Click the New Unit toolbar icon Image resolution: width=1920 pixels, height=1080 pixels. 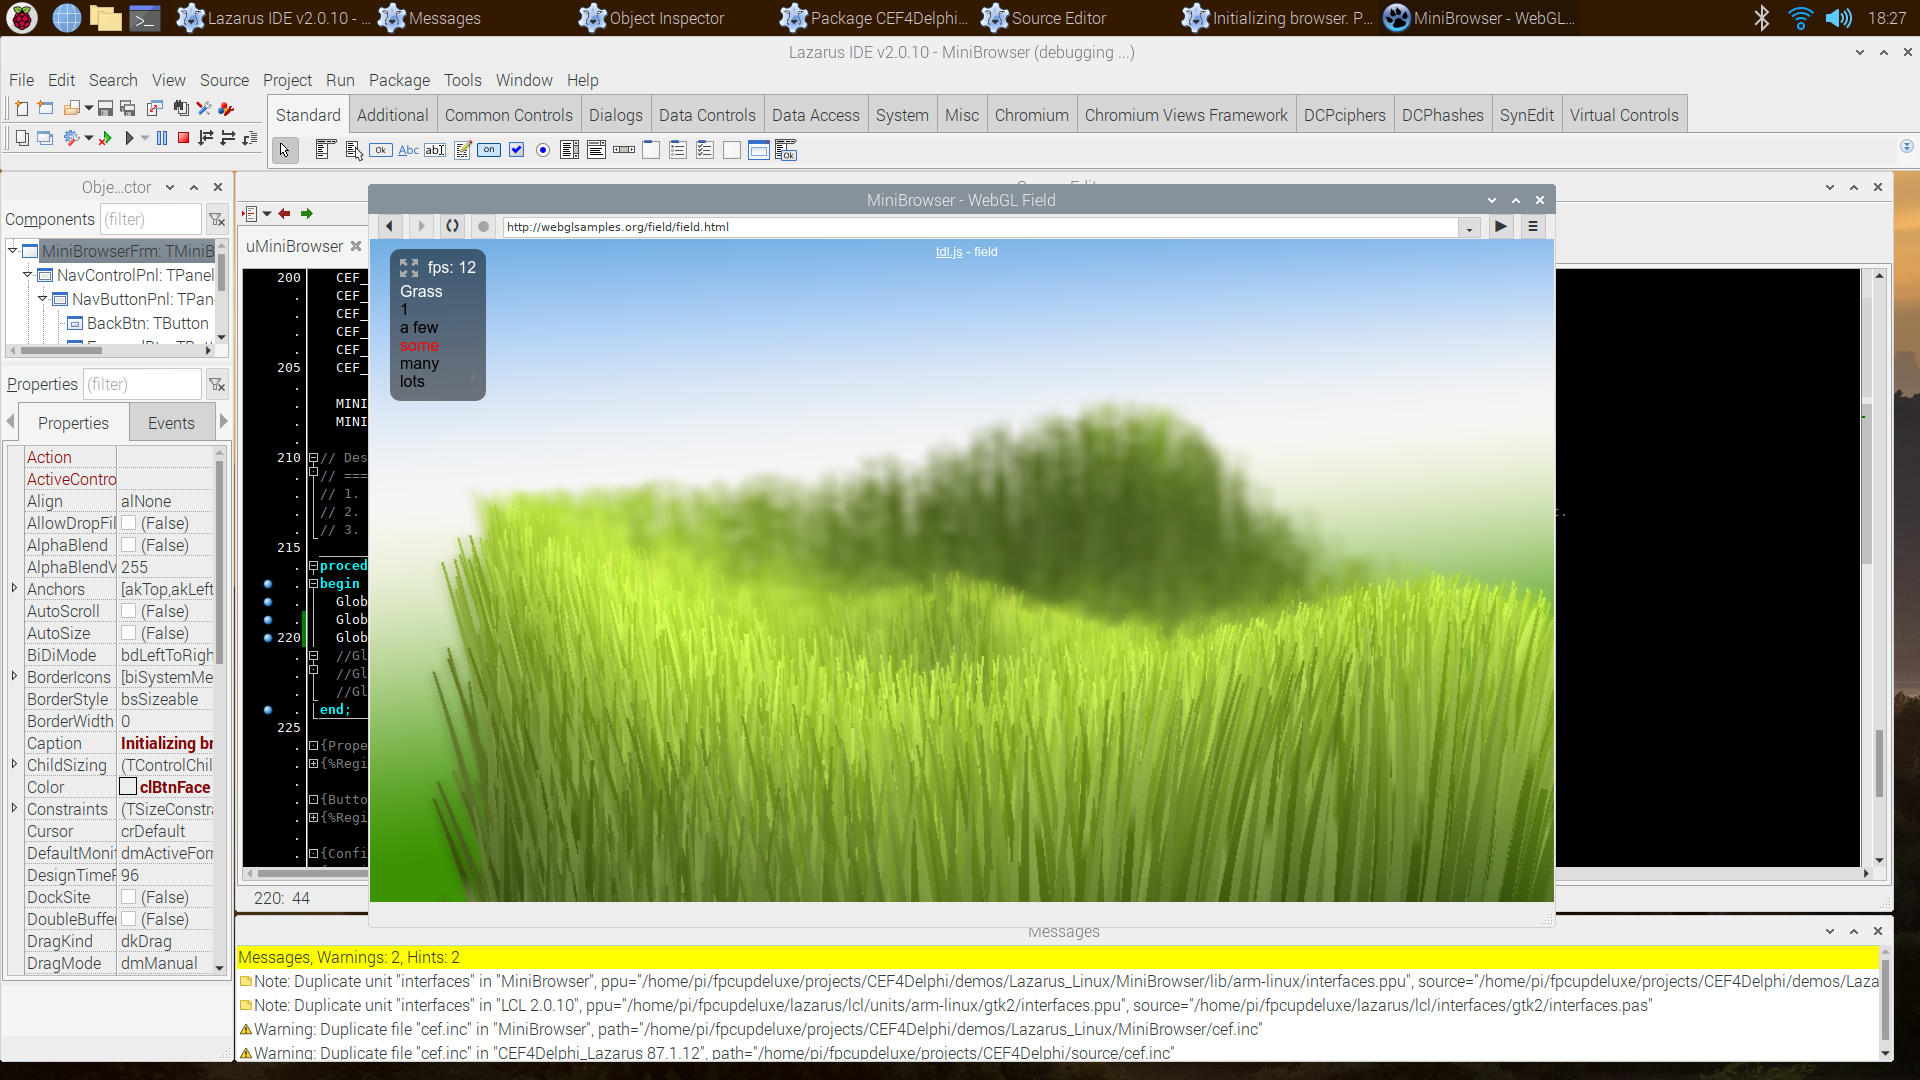21,108
